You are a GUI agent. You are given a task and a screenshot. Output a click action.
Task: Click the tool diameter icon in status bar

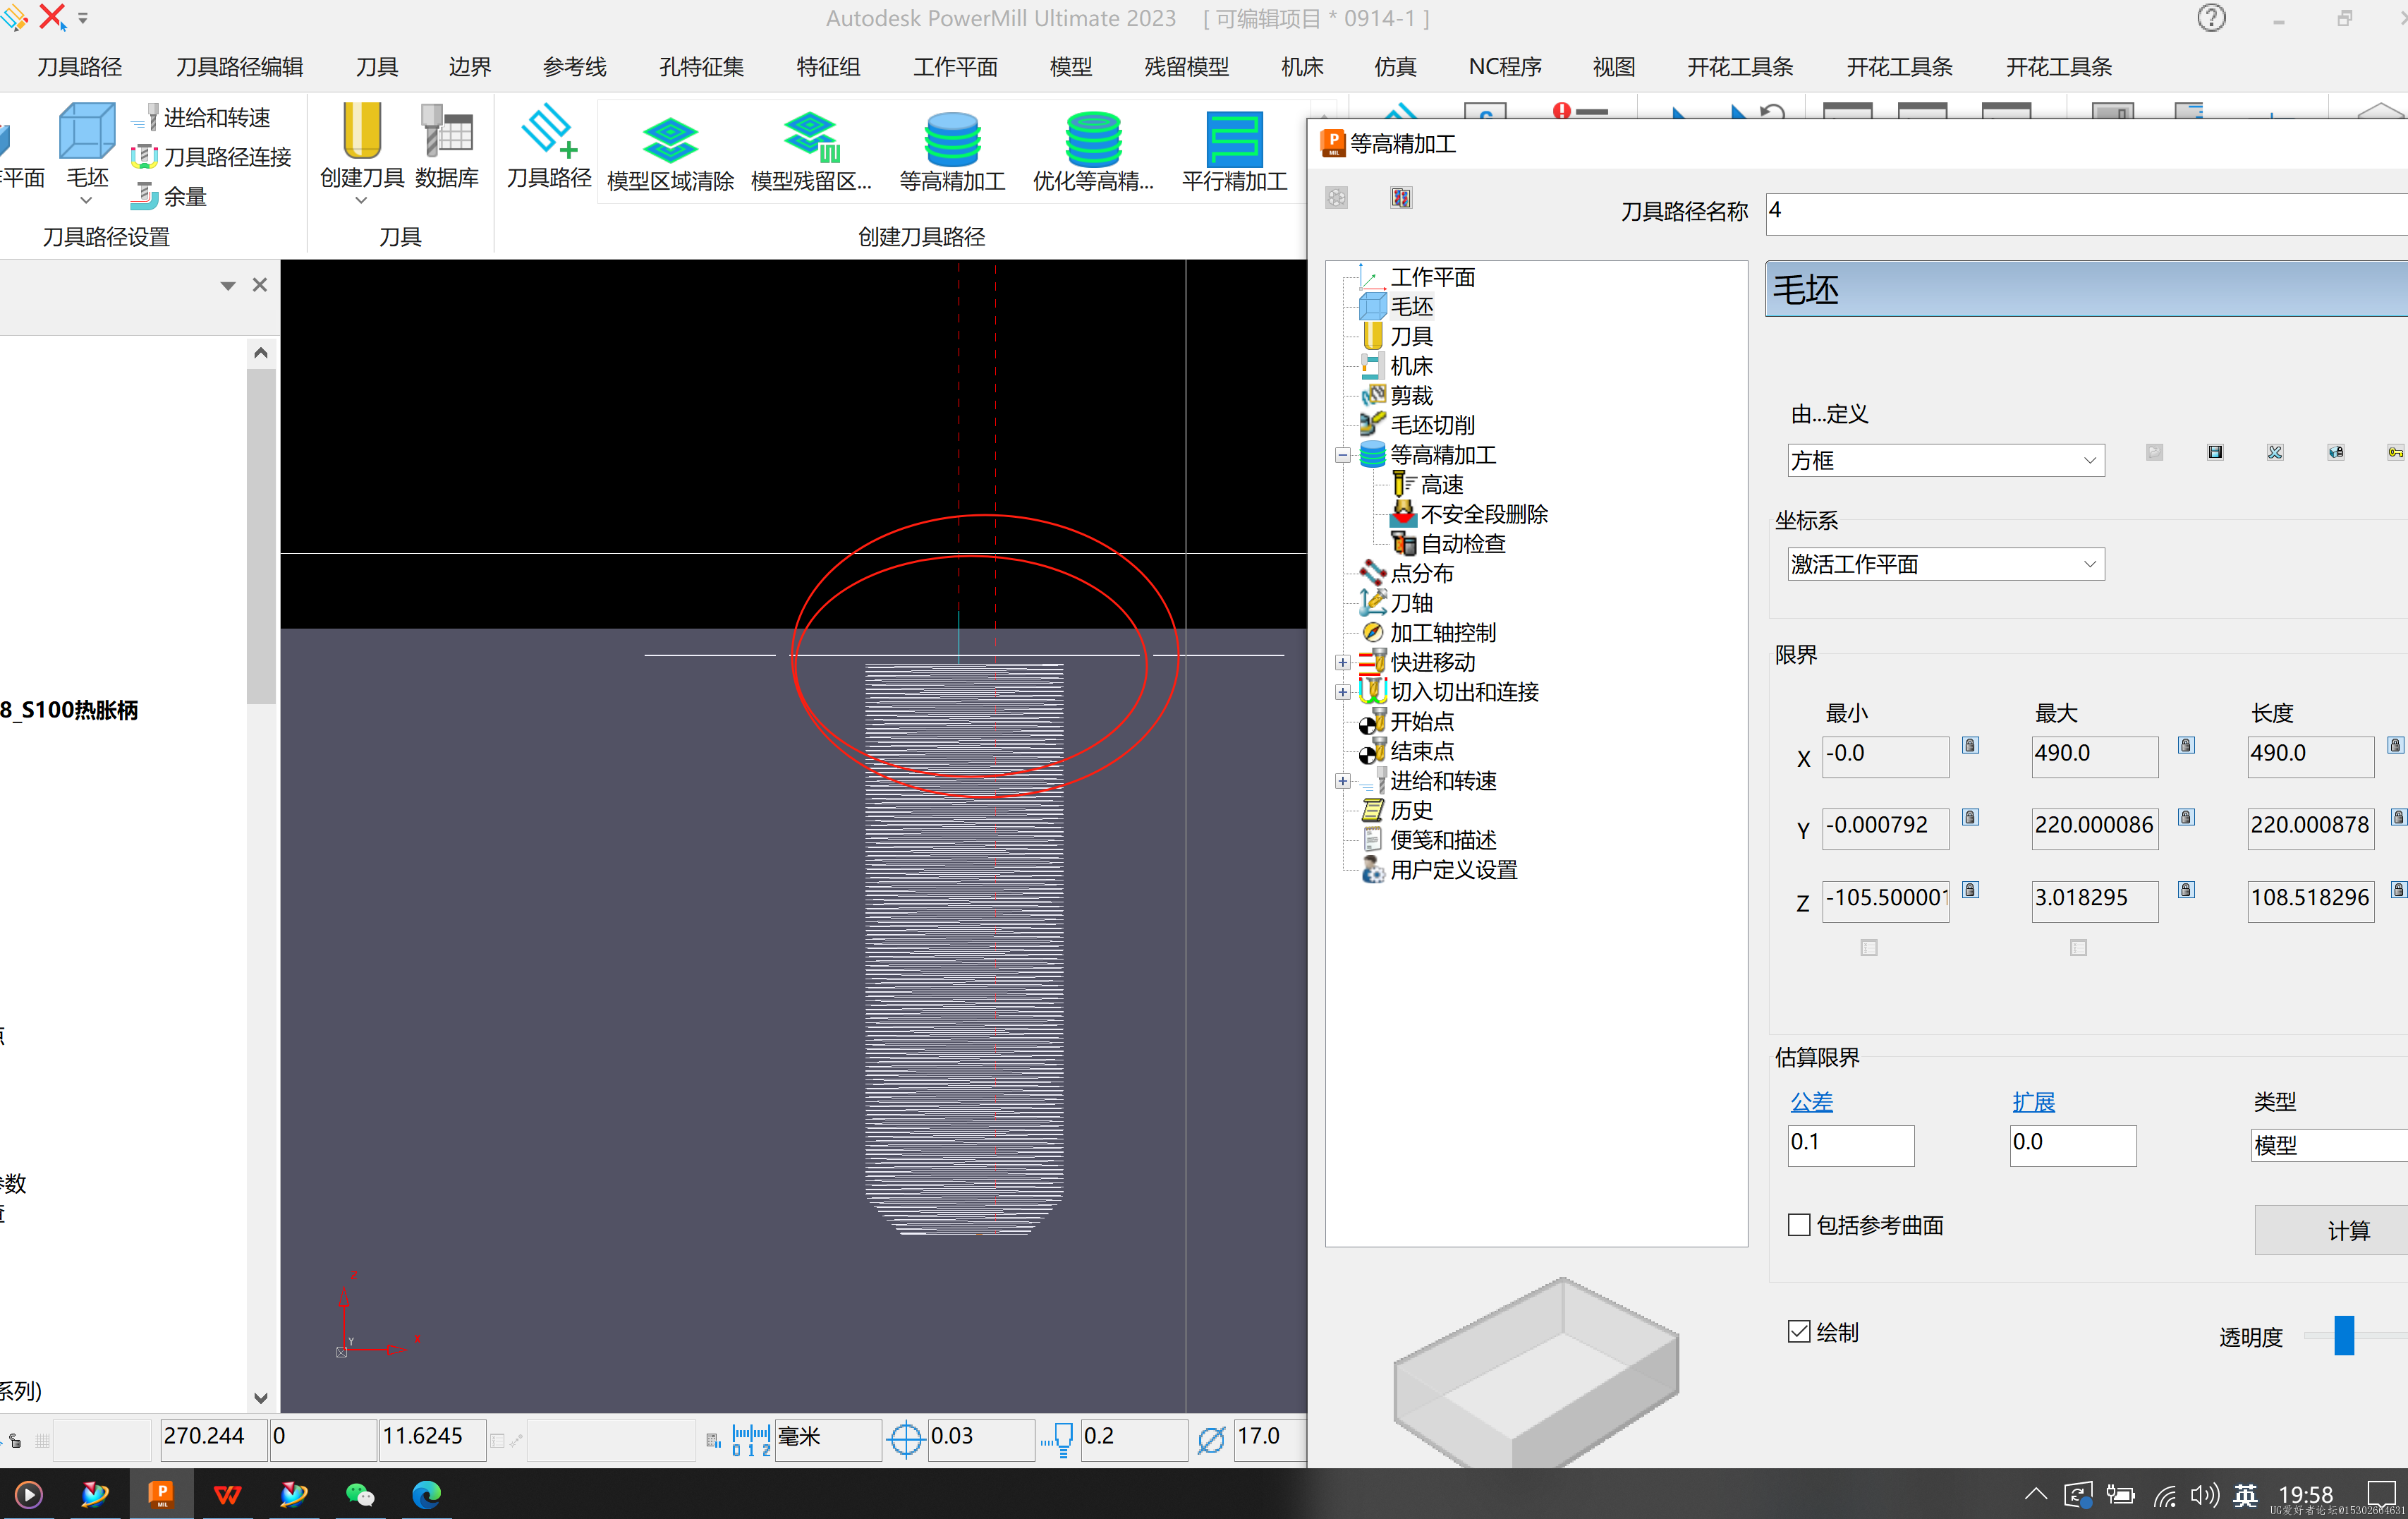click(1211, 1439)
